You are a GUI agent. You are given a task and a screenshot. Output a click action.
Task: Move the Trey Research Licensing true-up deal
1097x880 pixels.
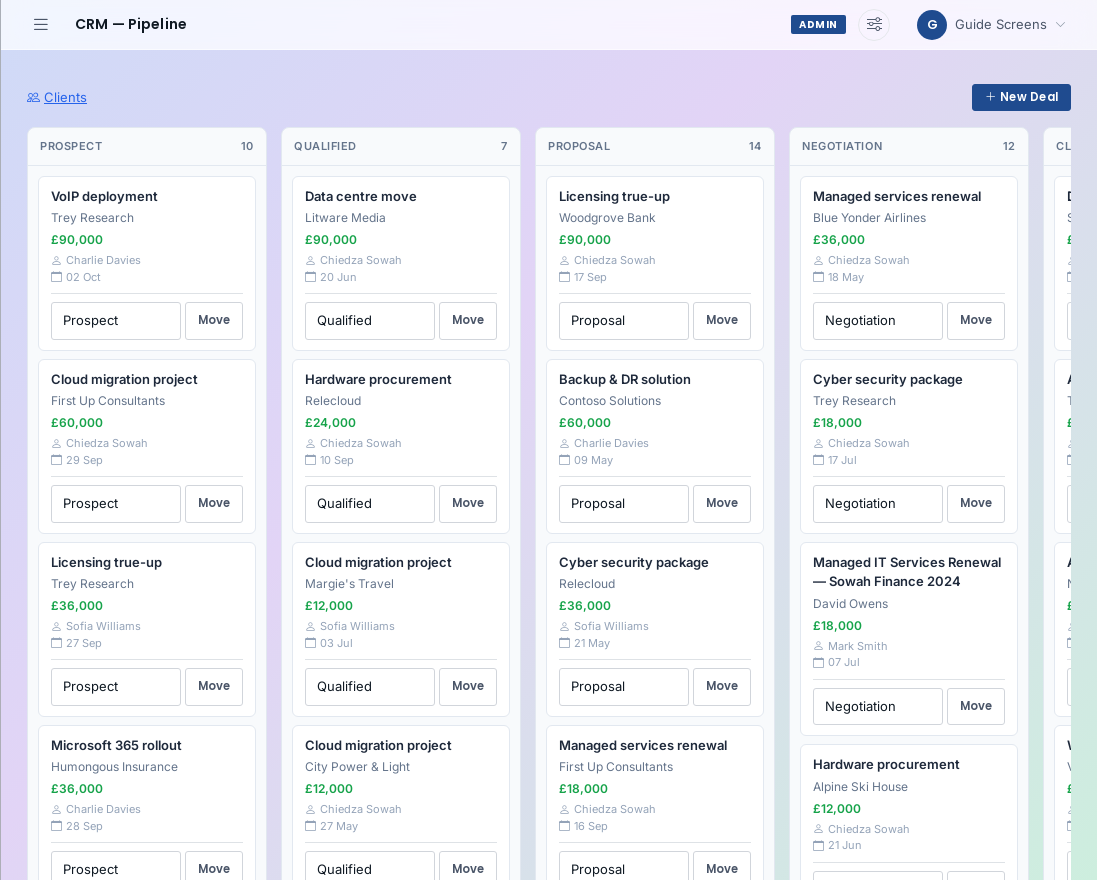[214, 686]
